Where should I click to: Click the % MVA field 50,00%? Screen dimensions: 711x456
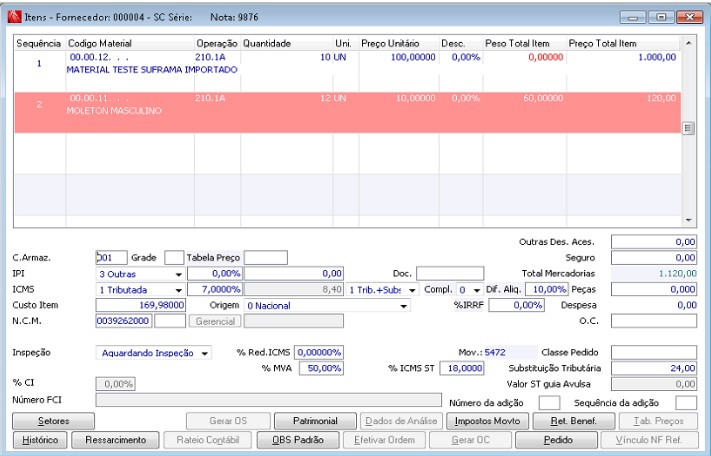coord(321,368)
